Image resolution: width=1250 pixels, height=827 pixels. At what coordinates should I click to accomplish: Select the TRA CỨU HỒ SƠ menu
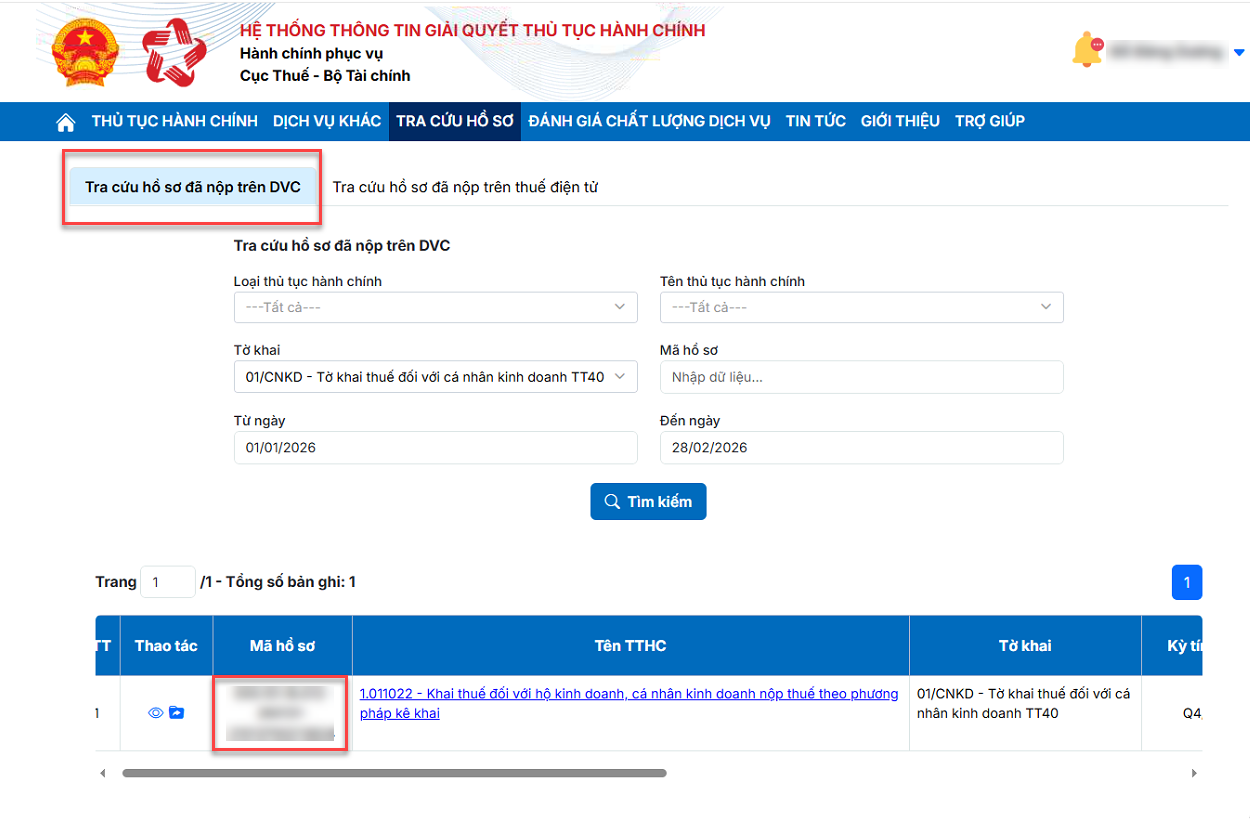(454, 121)
